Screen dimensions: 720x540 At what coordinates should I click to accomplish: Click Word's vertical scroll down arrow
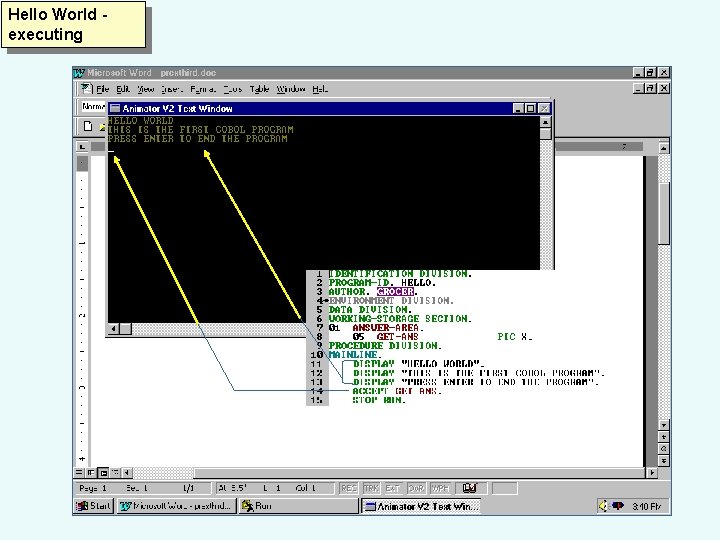[x=664, y=425]
